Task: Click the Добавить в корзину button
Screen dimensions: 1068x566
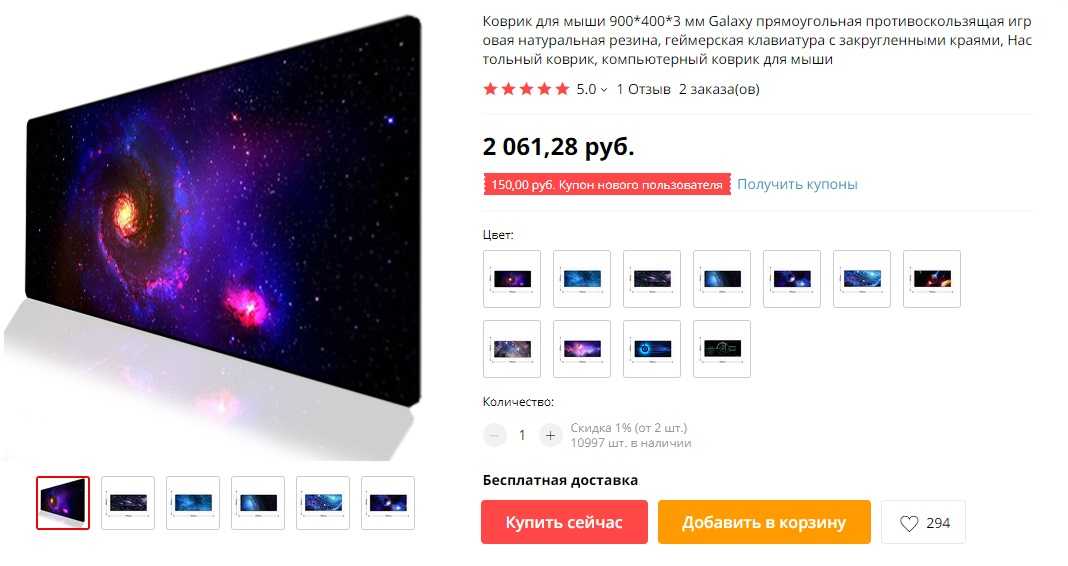Action: coord(764,522)
